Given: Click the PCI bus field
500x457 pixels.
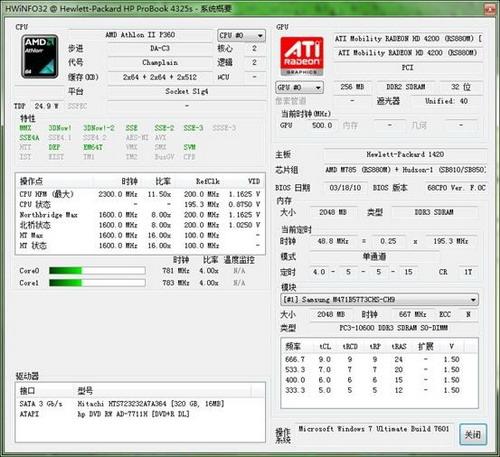Looking at the screenshot, I should tap(408, 68).
